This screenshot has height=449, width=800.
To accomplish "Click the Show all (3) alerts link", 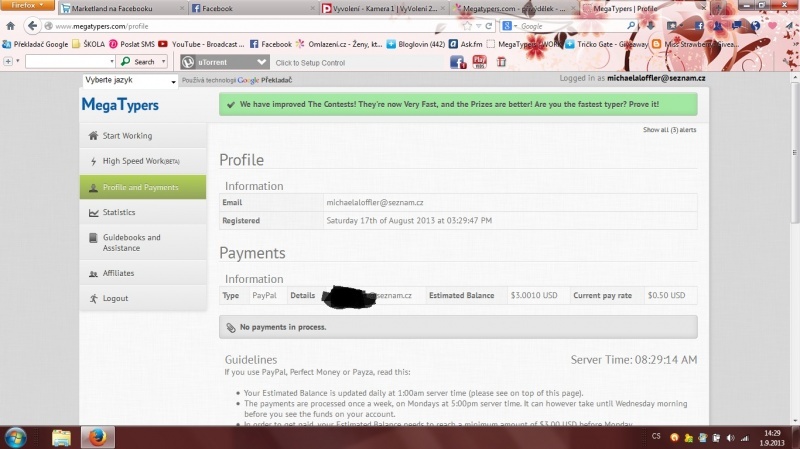I will tap(669, 130).
